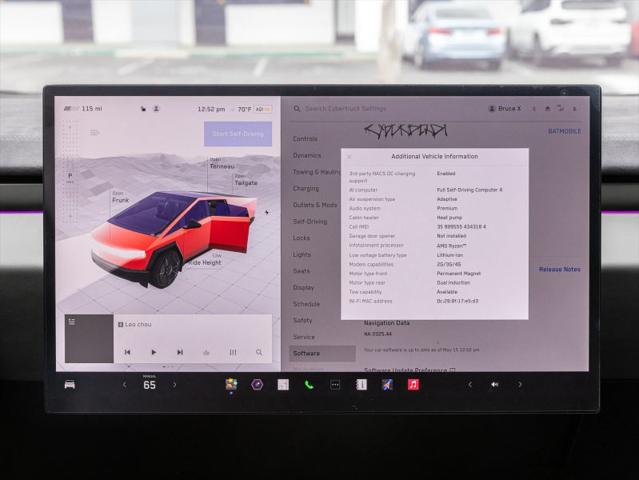639x480 pixels.
Task: Launch the colorful Arcade app icon in dock
Action: click(231, 384)
